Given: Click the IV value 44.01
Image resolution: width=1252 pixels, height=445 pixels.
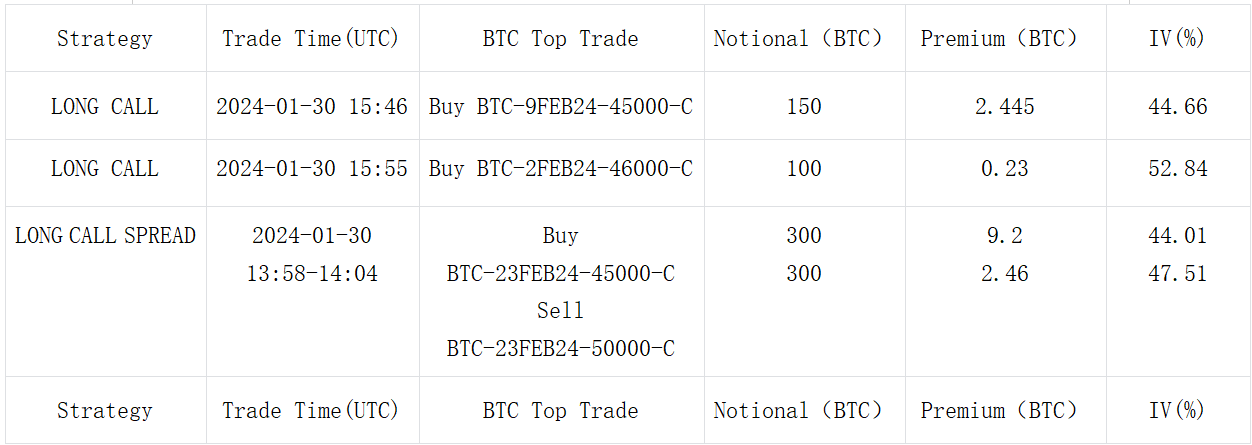Looking at the screenshot, I should (1178, 236).
